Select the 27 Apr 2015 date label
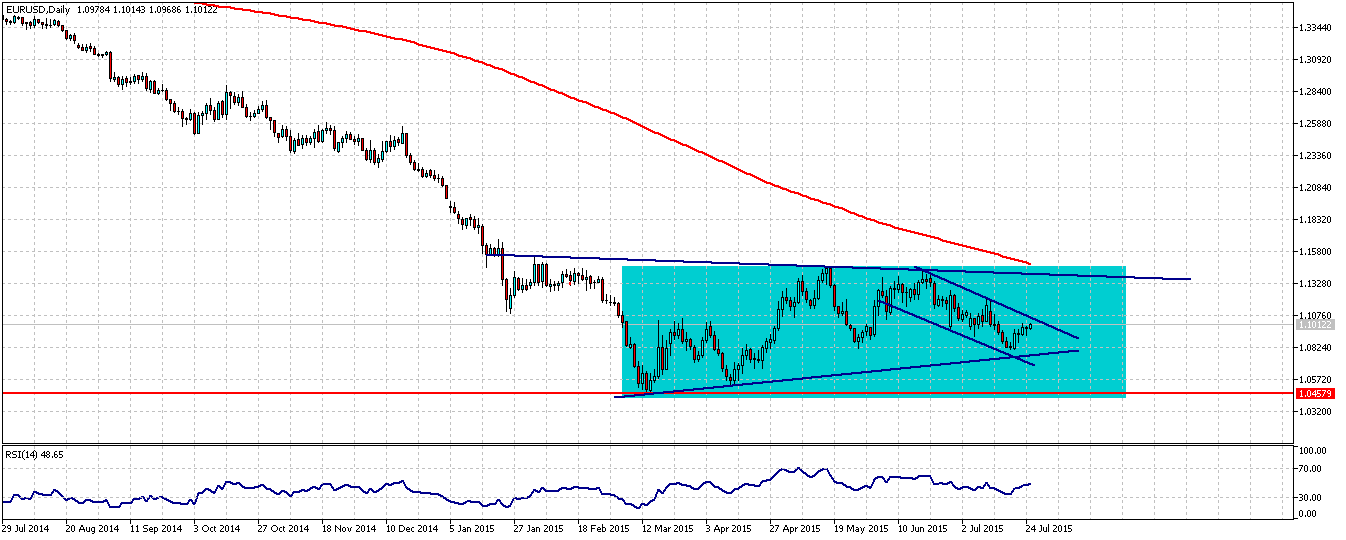 (795, 527)
